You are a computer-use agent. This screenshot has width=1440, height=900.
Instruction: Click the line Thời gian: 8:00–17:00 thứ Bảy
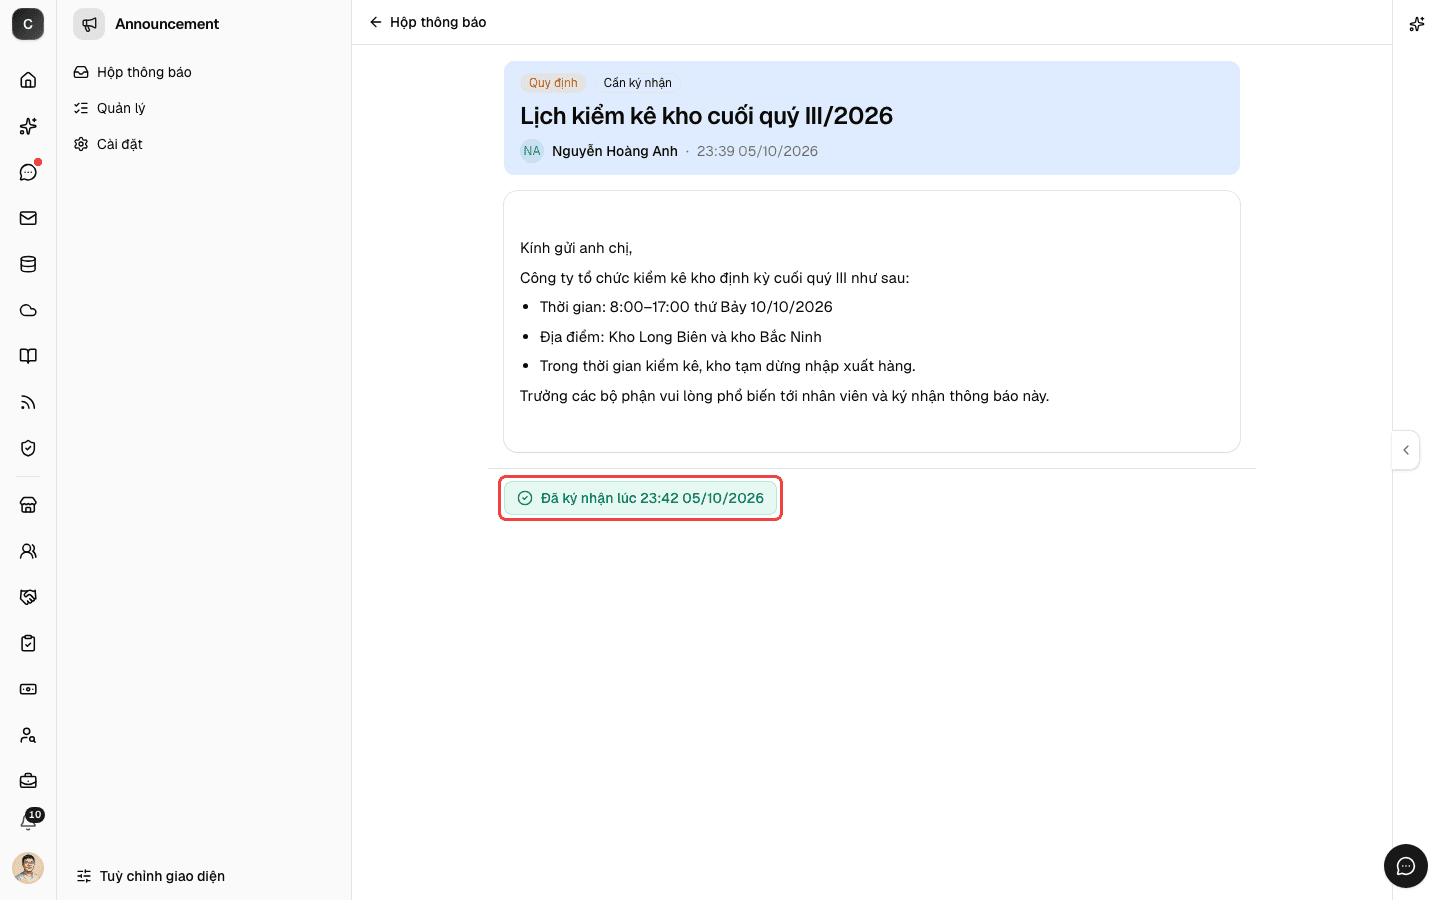pyautogui.click(x=686, y=307)
